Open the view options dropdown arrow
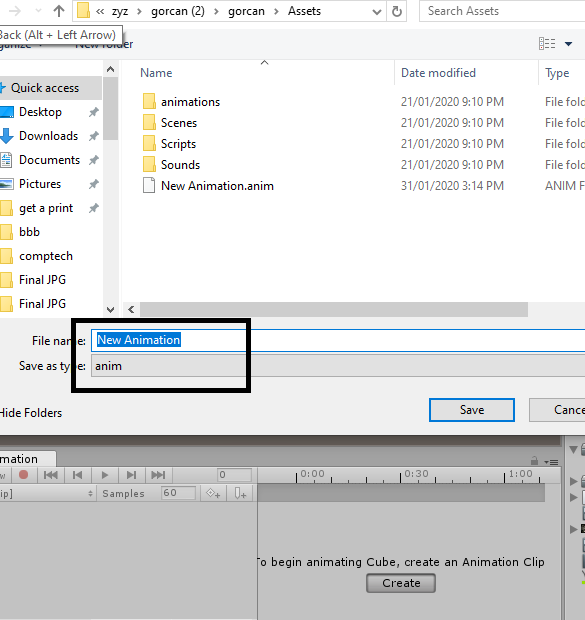585x620 pixels. (x=568, y=43)
